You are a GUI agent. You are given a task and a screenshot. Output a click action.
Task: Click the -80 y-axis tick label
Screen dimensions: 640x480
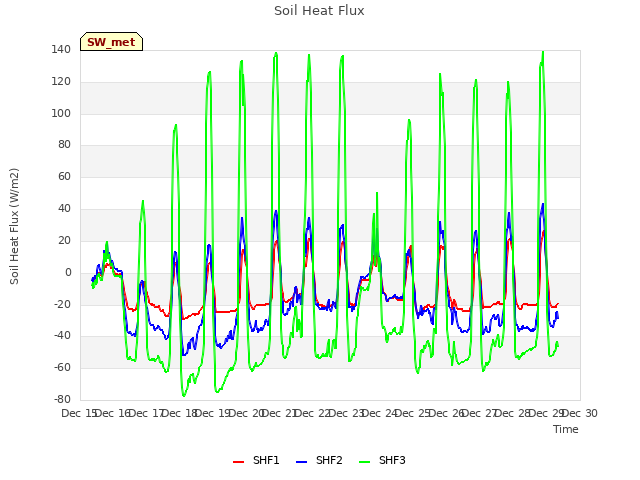pyautogui.click(x=62, y=400)
